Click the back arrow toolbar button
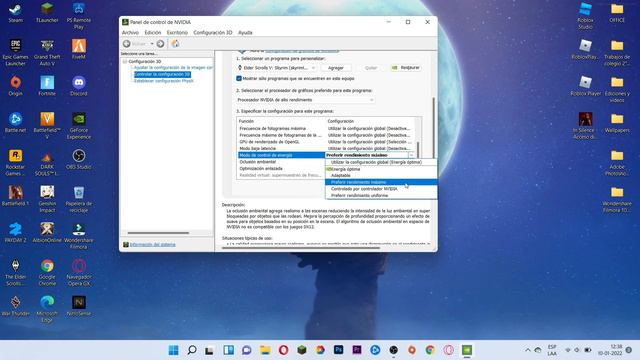The height and width of the screenshot is (360, 640). click(127, 44)
